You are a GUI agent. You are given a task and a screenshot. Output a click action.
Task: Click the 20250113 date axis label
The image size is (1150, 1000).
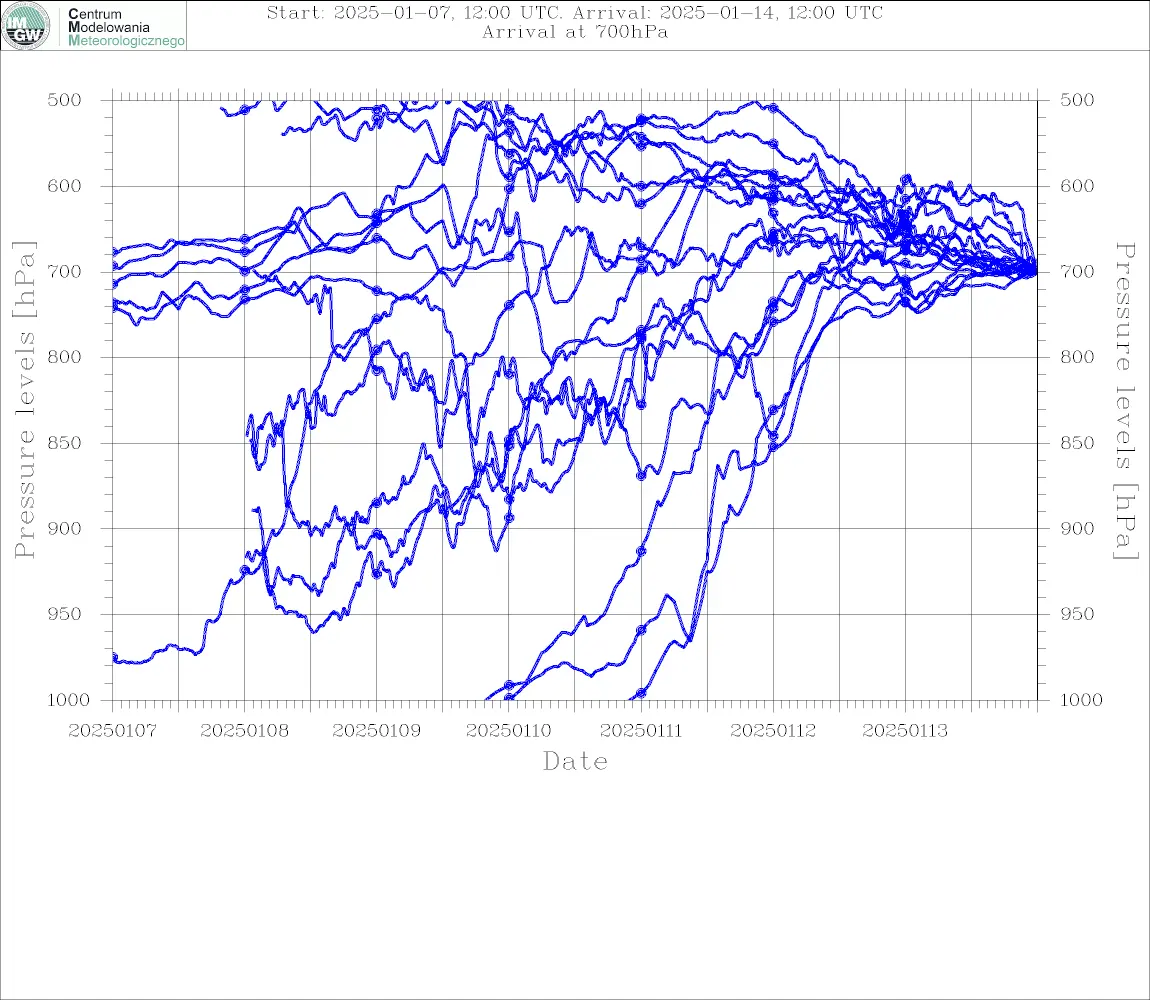[x=905, y=731]
